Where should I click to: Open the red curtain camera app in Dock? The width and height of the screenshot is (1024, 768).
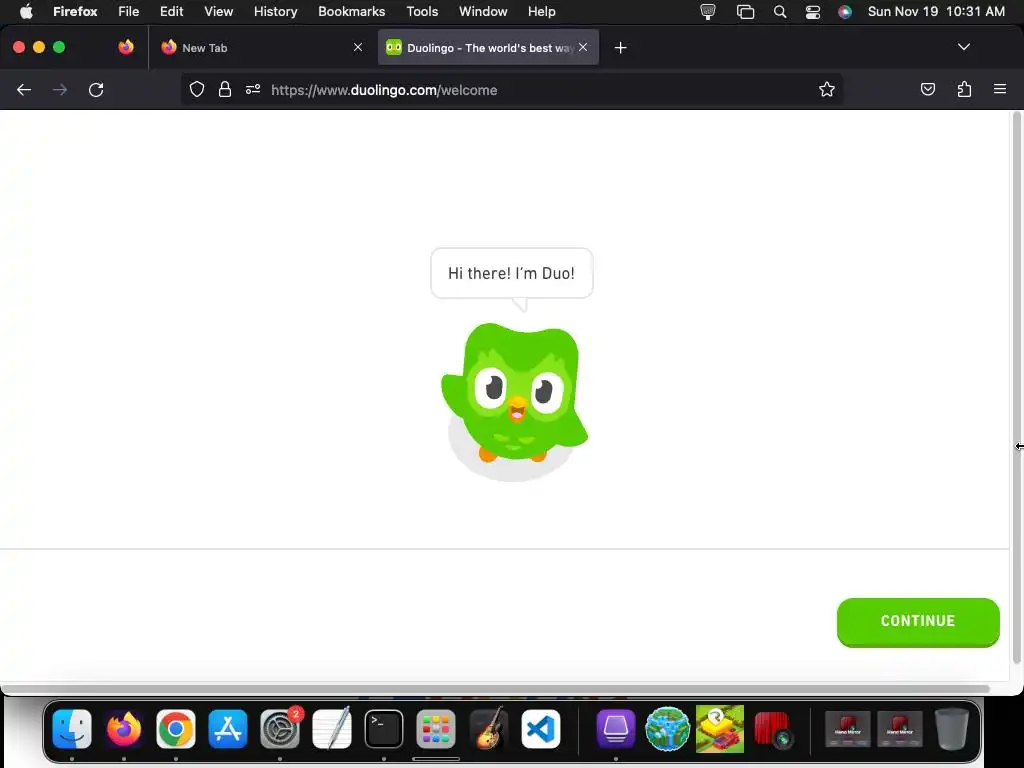point(773,729)
